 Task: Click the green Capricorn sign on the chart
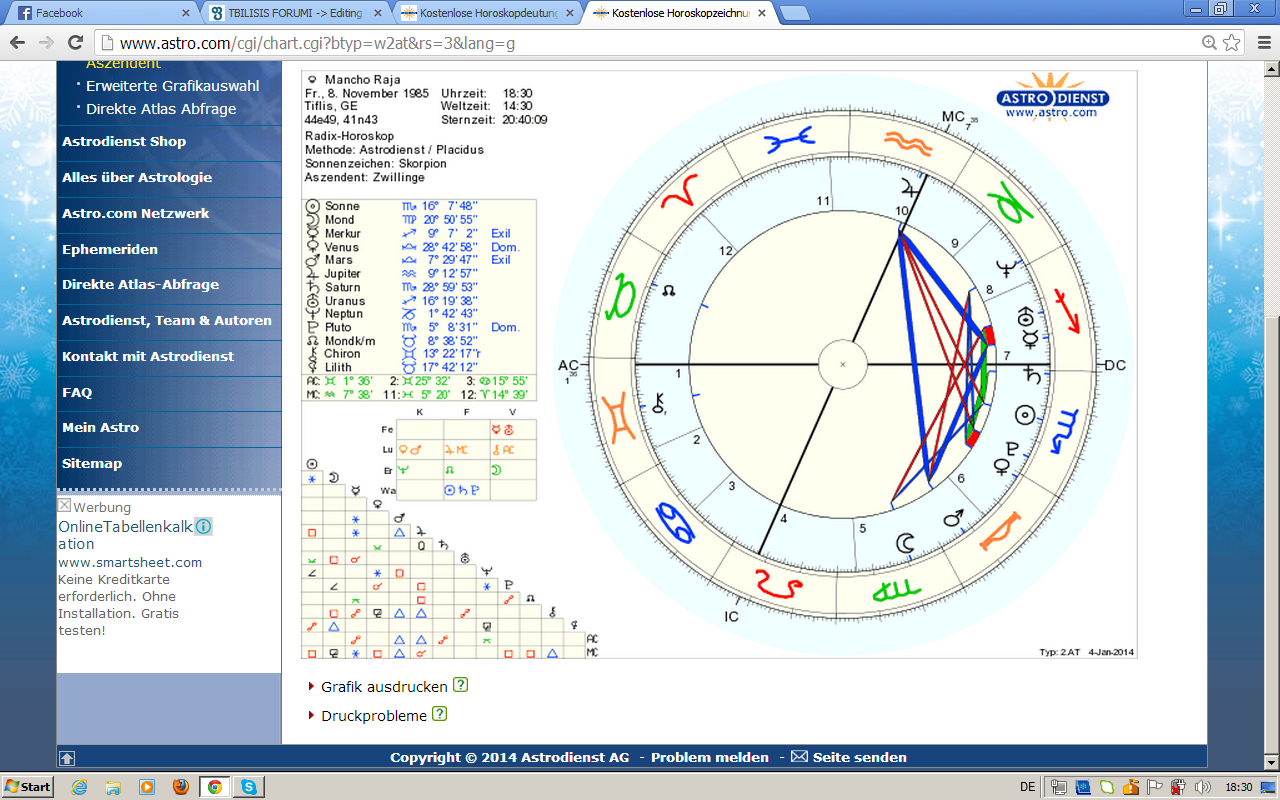(1008, 201)
